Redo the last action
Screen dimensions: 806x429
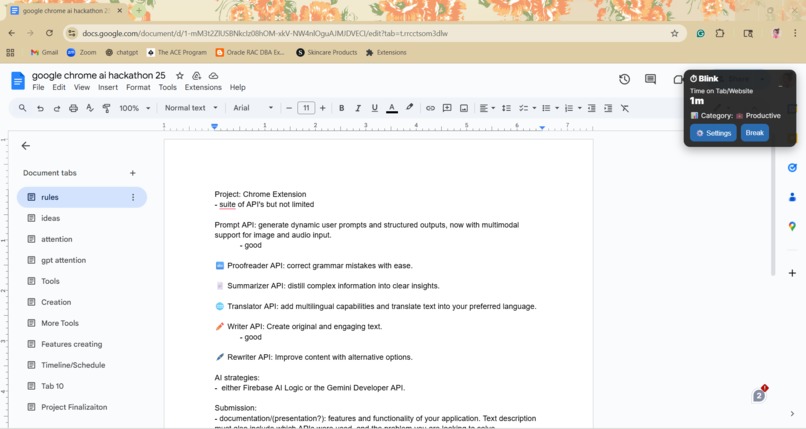point(57,108)
